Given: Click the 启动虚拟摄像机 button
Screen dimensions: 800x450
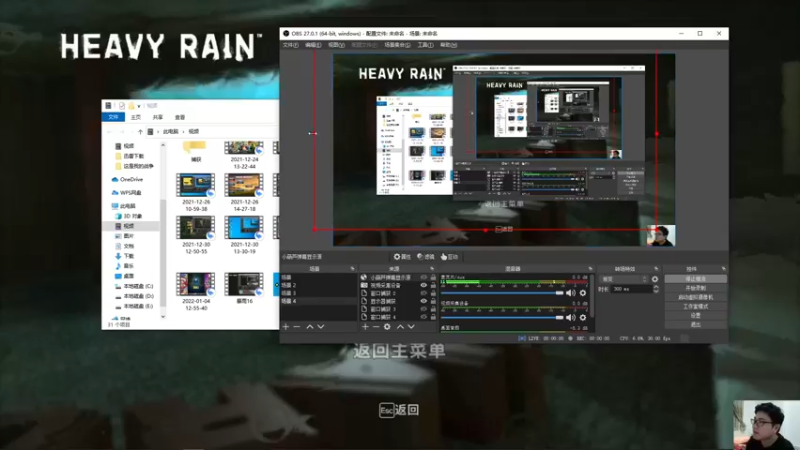Looking at the screenshot, I should (x=695, y=297).
